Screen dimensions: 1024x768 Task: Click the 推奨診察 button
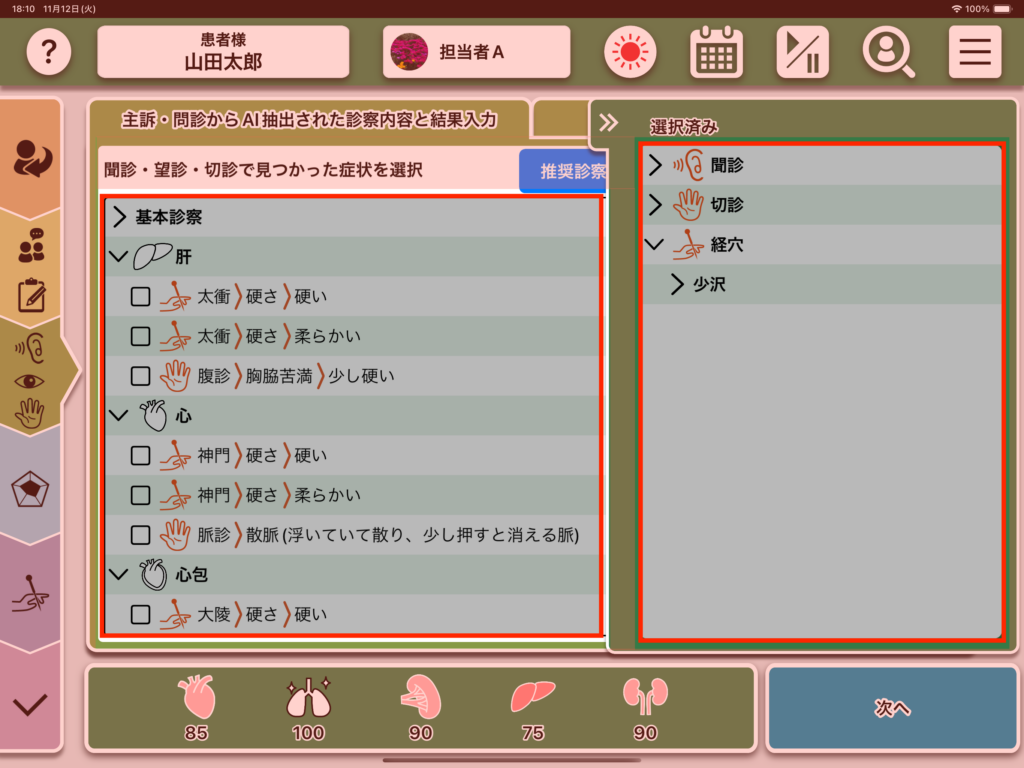tap(566, 171)
